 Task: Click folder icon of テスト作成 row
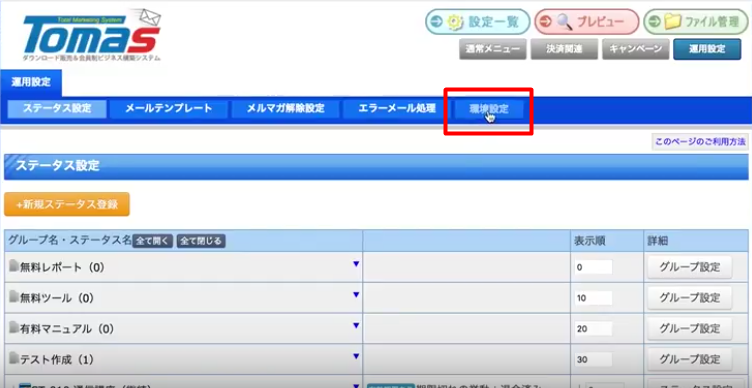(14, 358)
